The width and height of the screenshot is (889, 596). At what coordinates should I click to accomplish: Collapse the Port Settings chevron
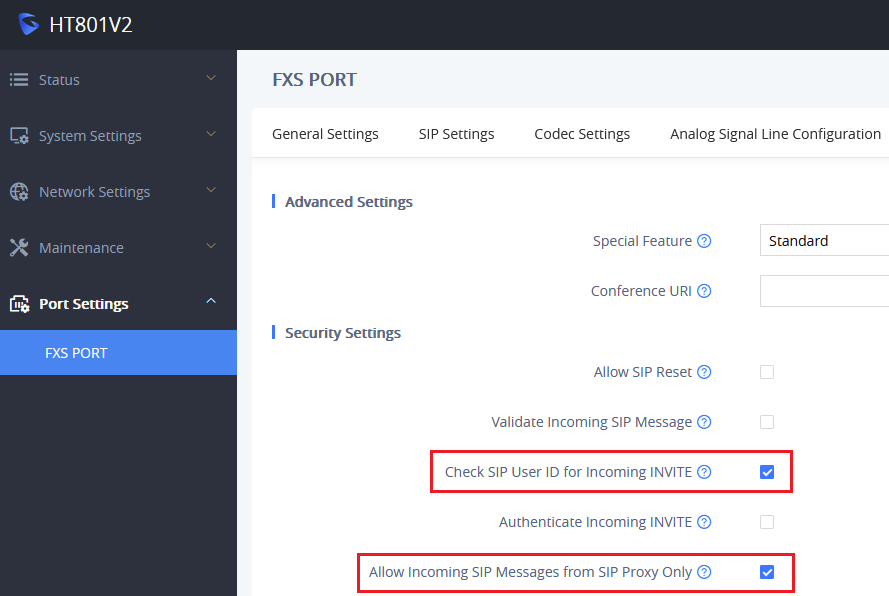click(211, 301)
